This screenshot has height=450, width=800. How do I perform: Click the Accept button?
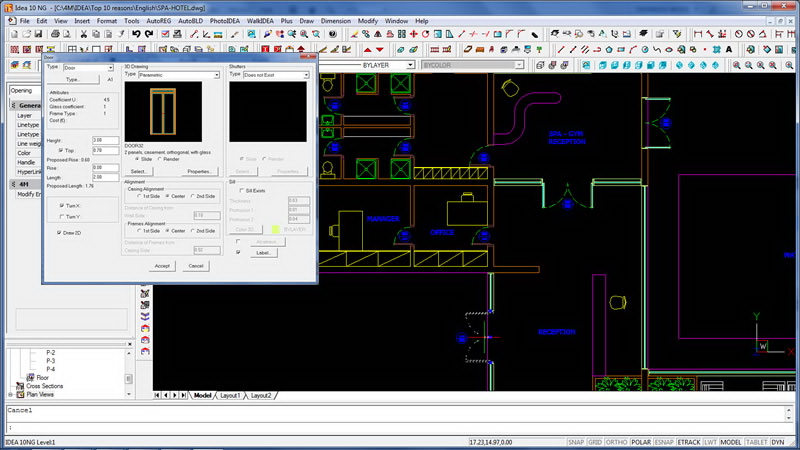coord(162,266)
